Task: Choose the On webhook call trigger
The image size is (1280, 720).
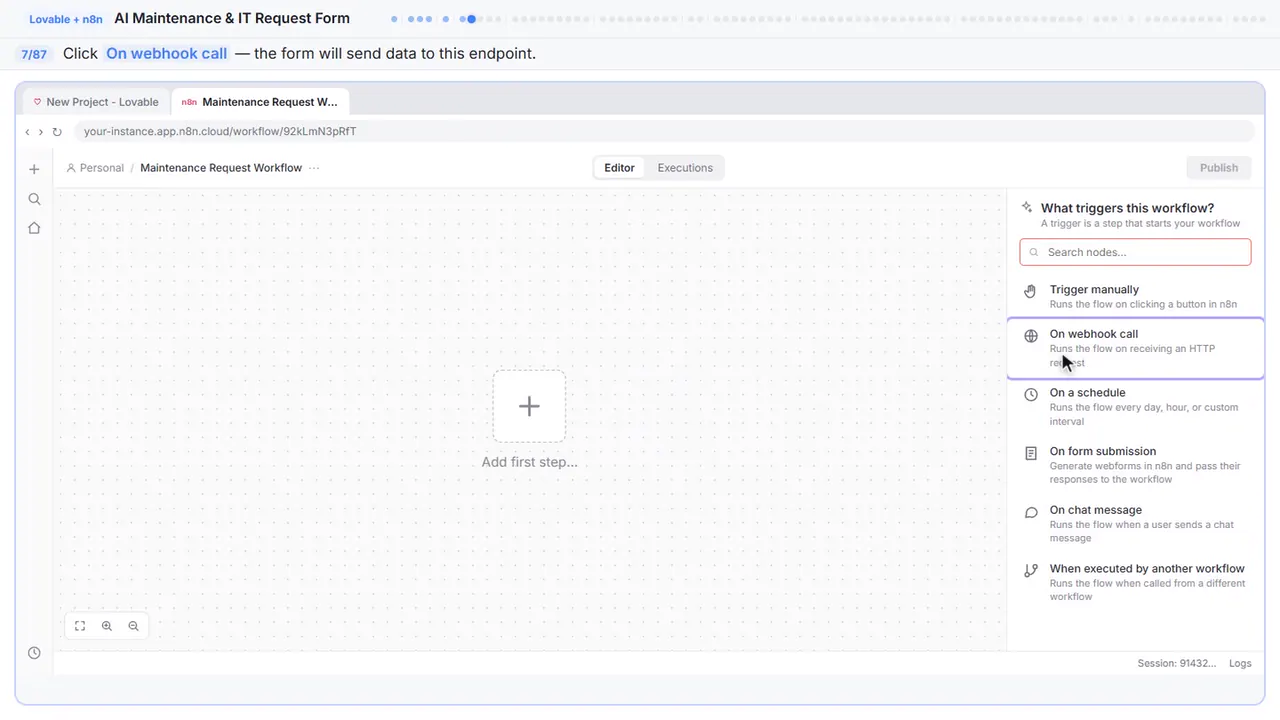Action: point(1136,348)
